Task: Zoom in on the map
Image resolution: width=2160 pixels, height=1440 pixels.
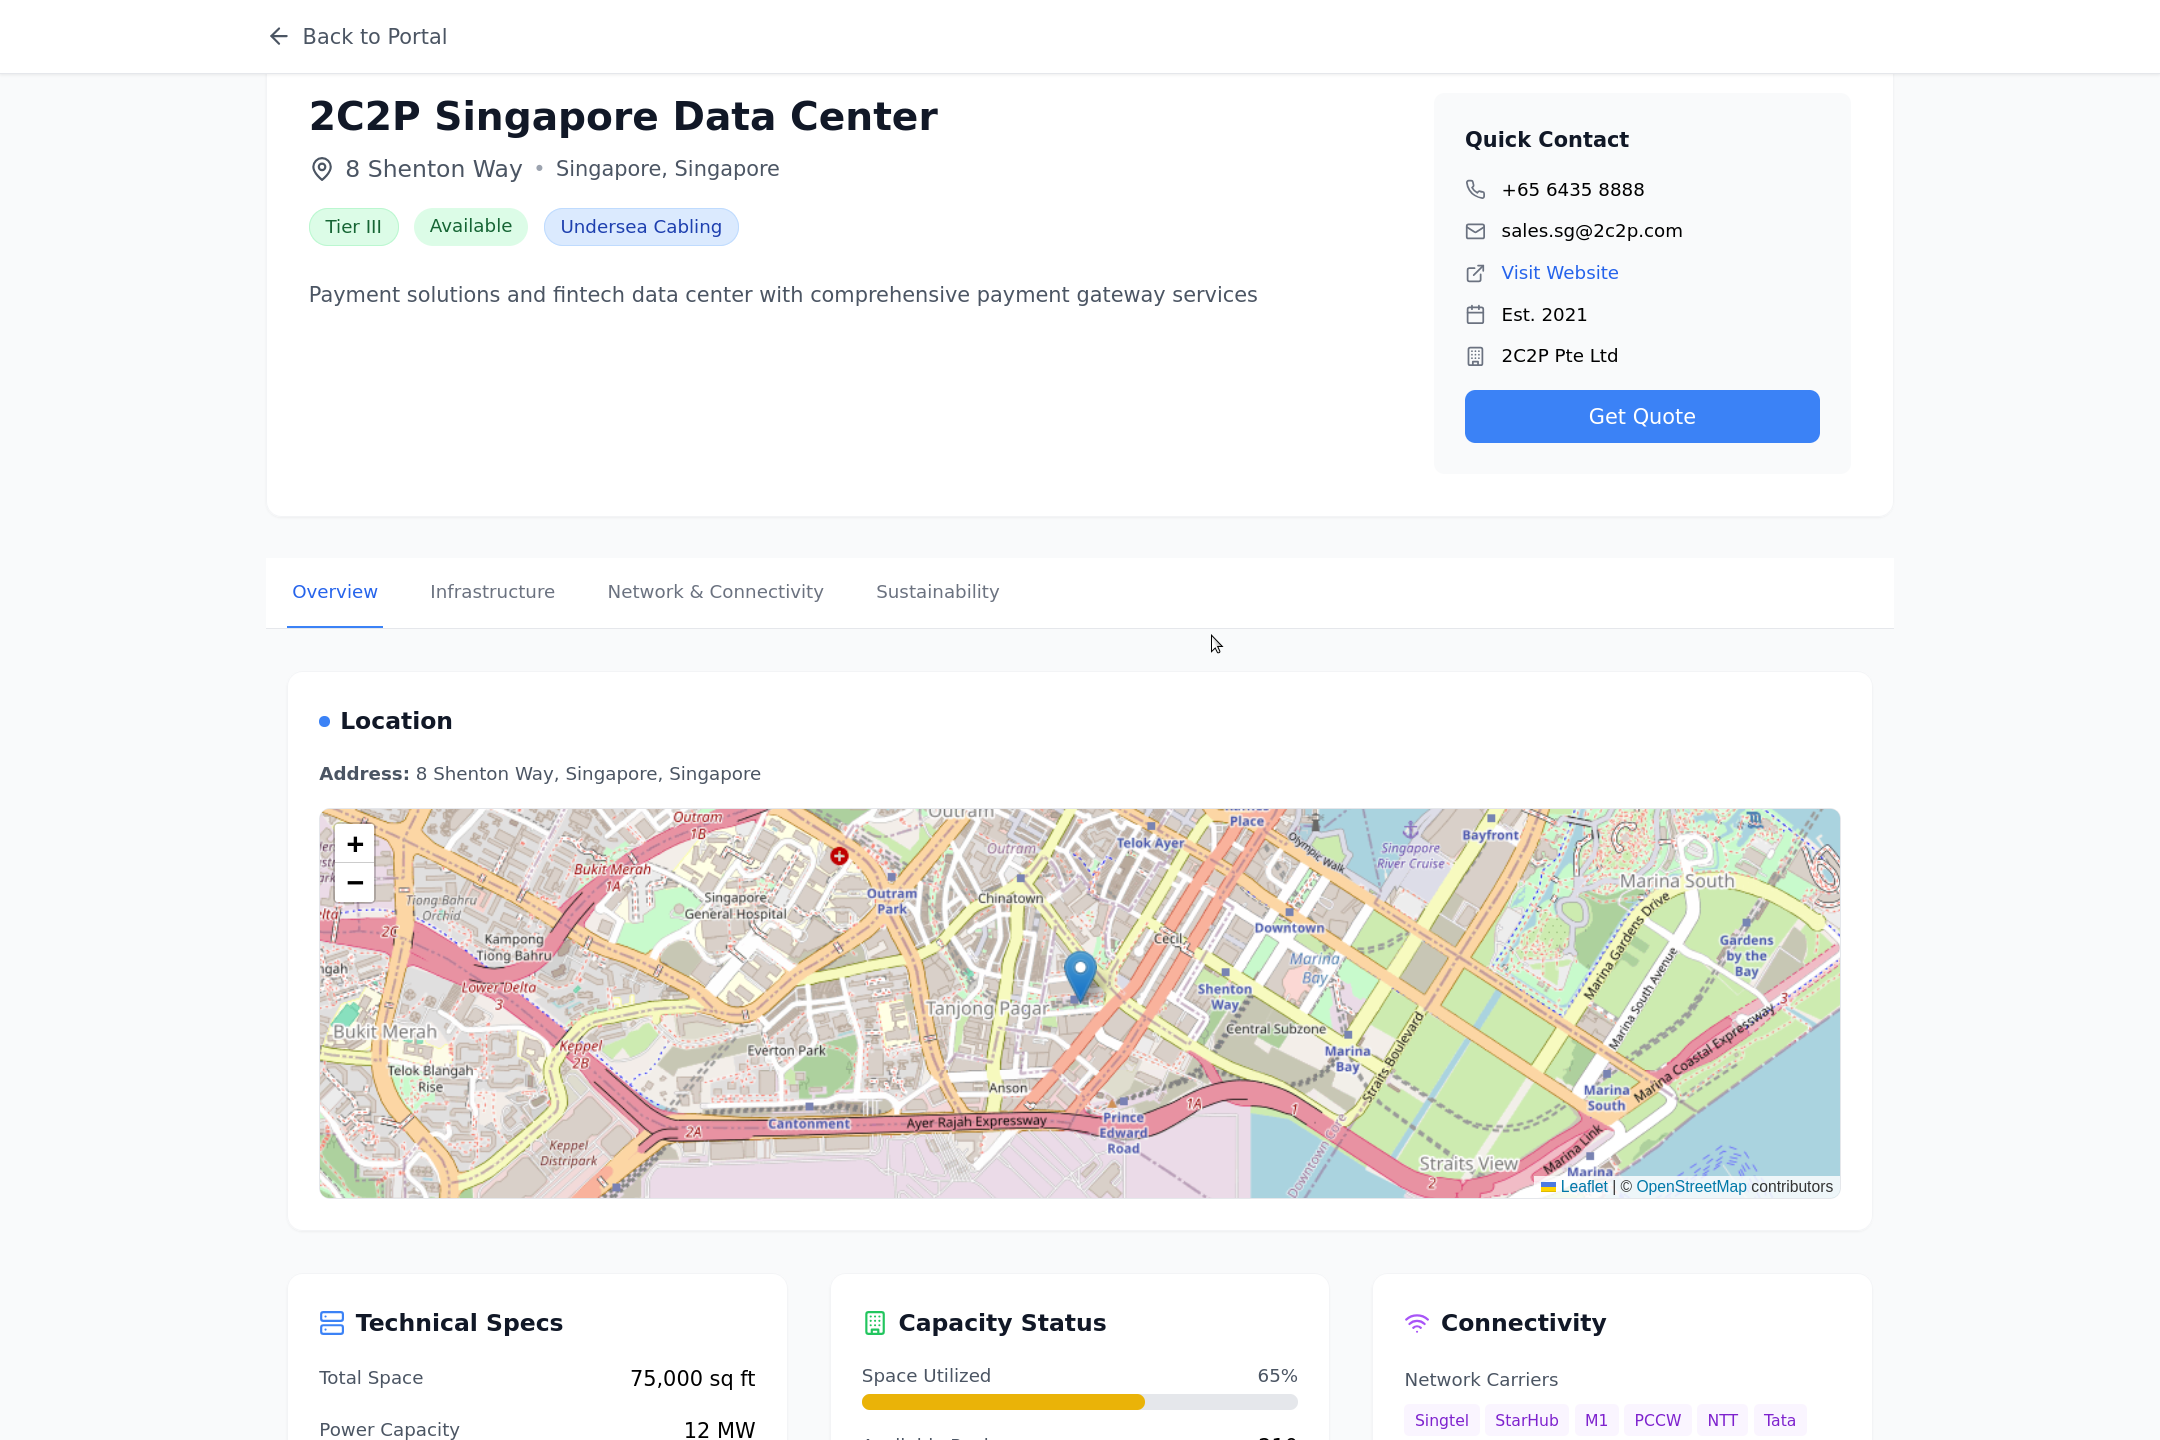Action: click(x=355, y=845)
